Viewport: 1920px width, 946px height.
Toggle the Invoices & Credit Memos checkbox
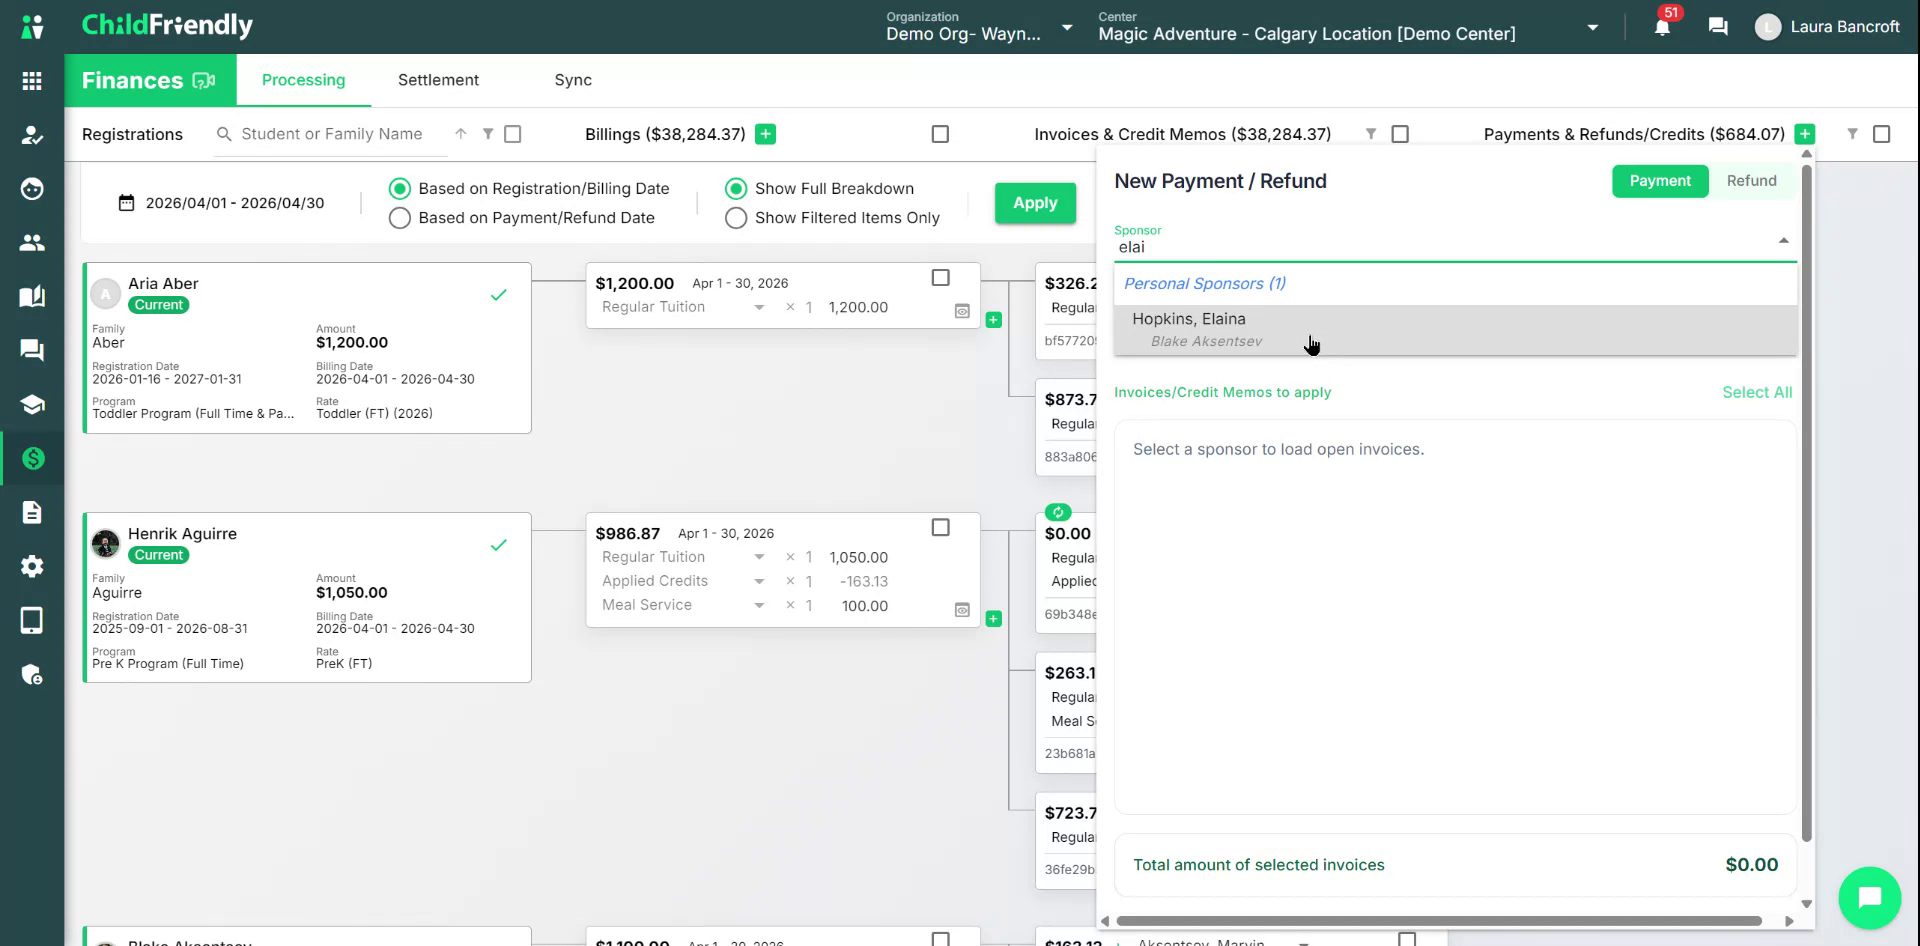1400,134
